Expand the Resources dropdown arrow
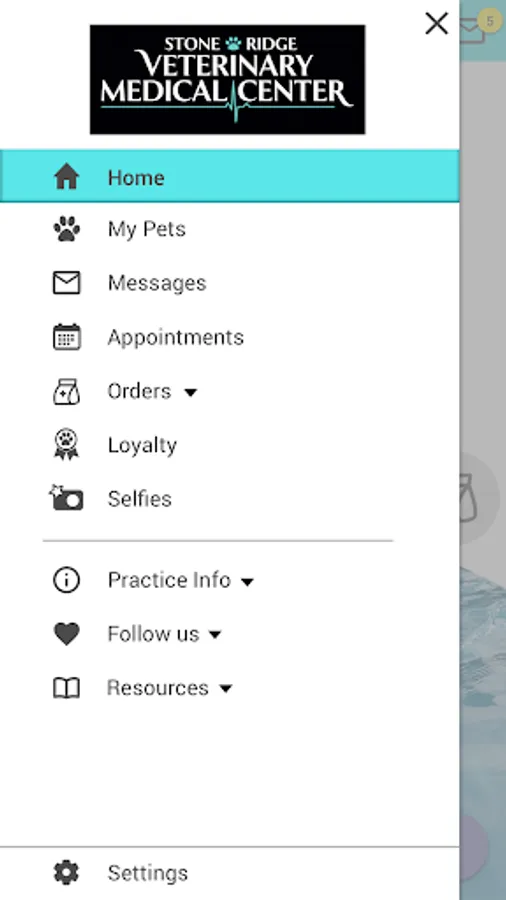This screenshot has height=900, width=506. tap(226, 689)
